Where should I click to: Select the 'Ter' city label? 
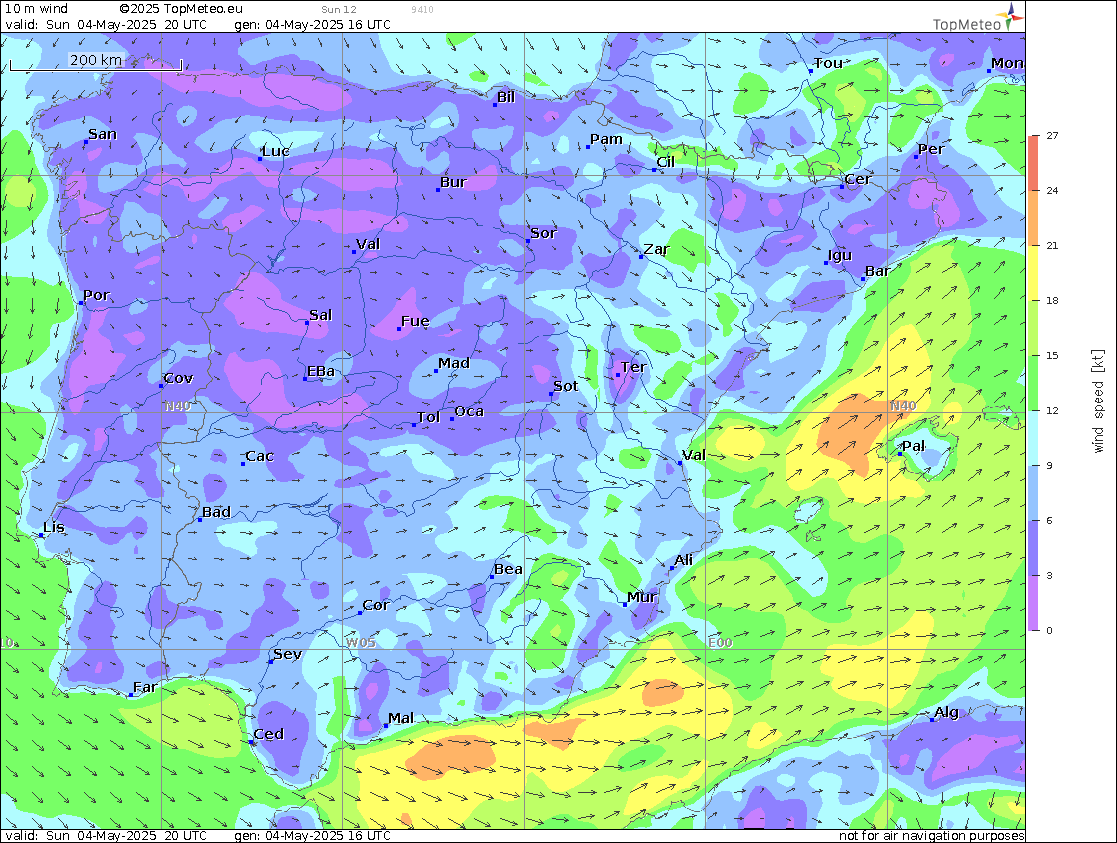click(633, 366)
